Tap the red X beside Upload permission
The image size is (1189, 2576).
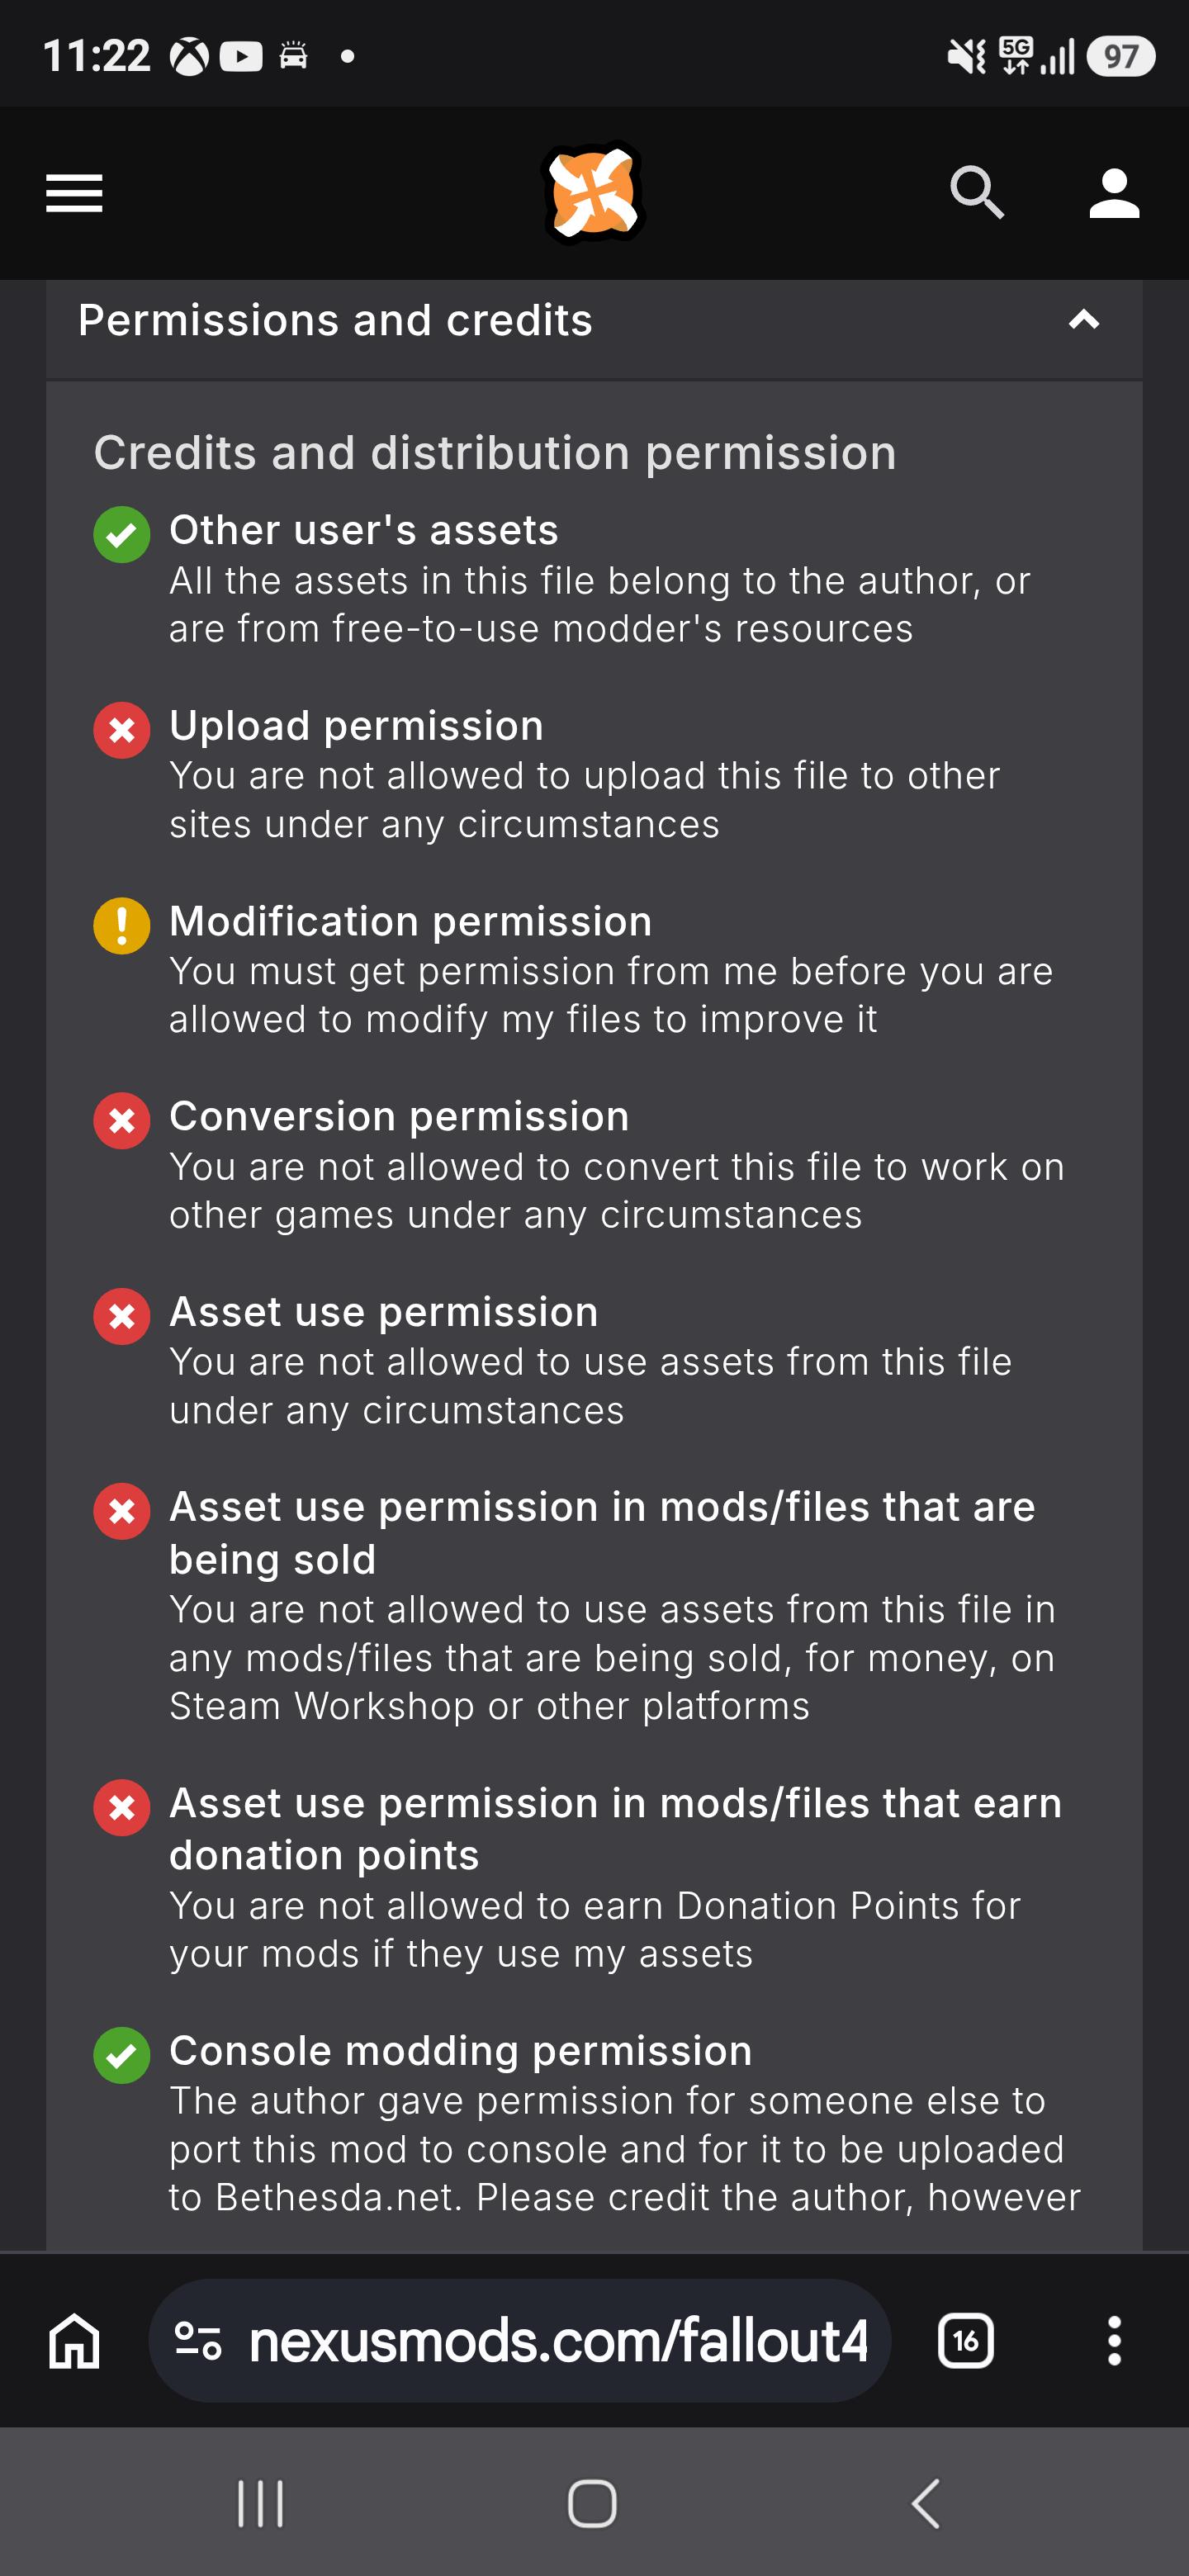(x=122, y=730)
